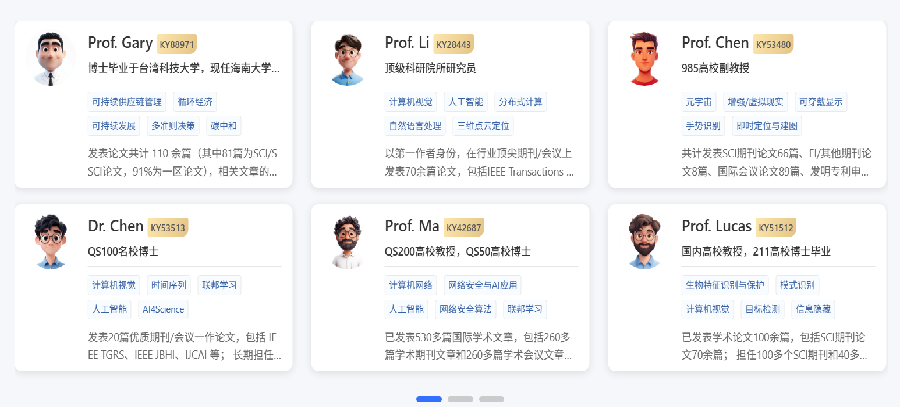Click Prof. Li's avatar with glasses
Image resolution: width=900 pixels, height=407 pixels.
pyautogui.click(x=347, y=59)
